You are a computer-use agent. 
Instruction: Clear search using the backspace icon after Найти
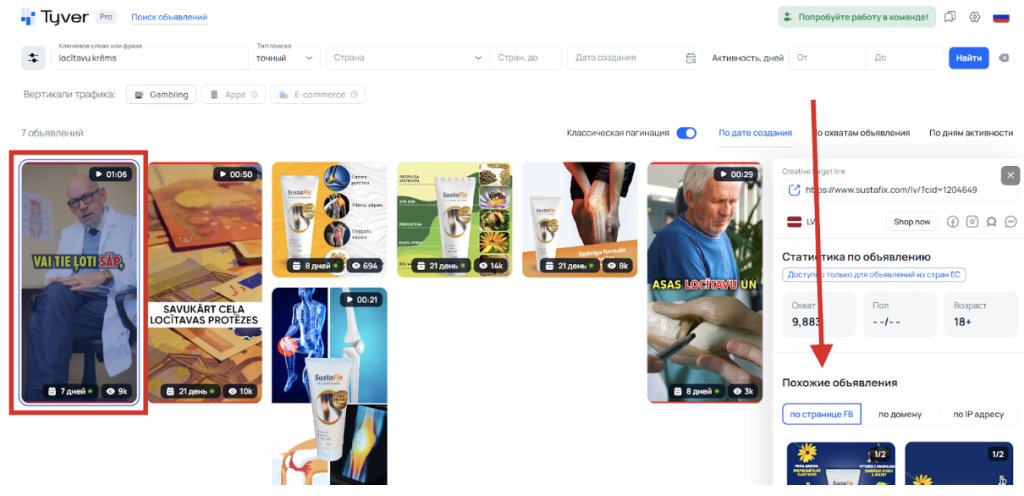1004,58
